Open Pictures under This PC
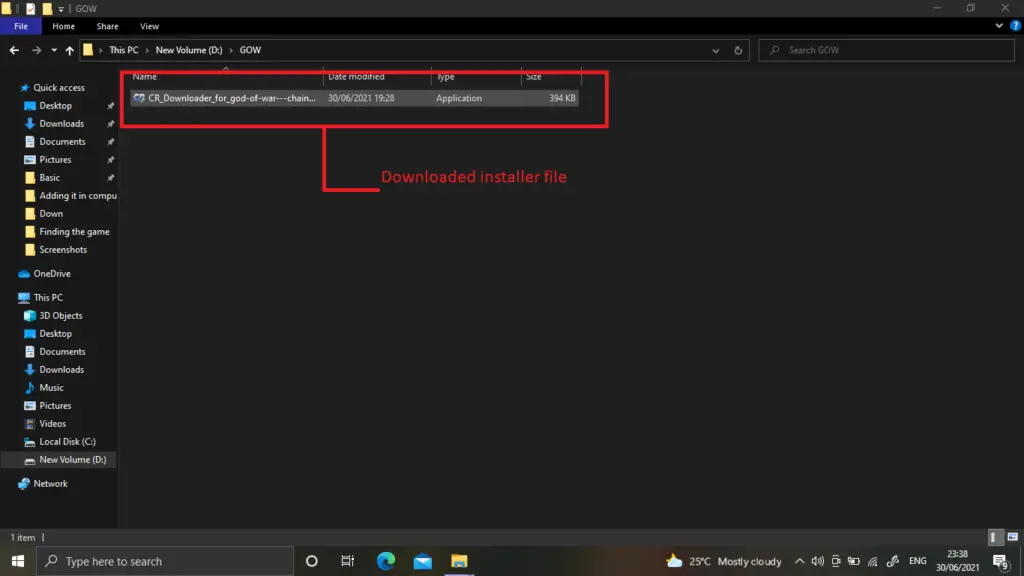The height and width of the screenshot is (576, 1024). tap(55, 406)
